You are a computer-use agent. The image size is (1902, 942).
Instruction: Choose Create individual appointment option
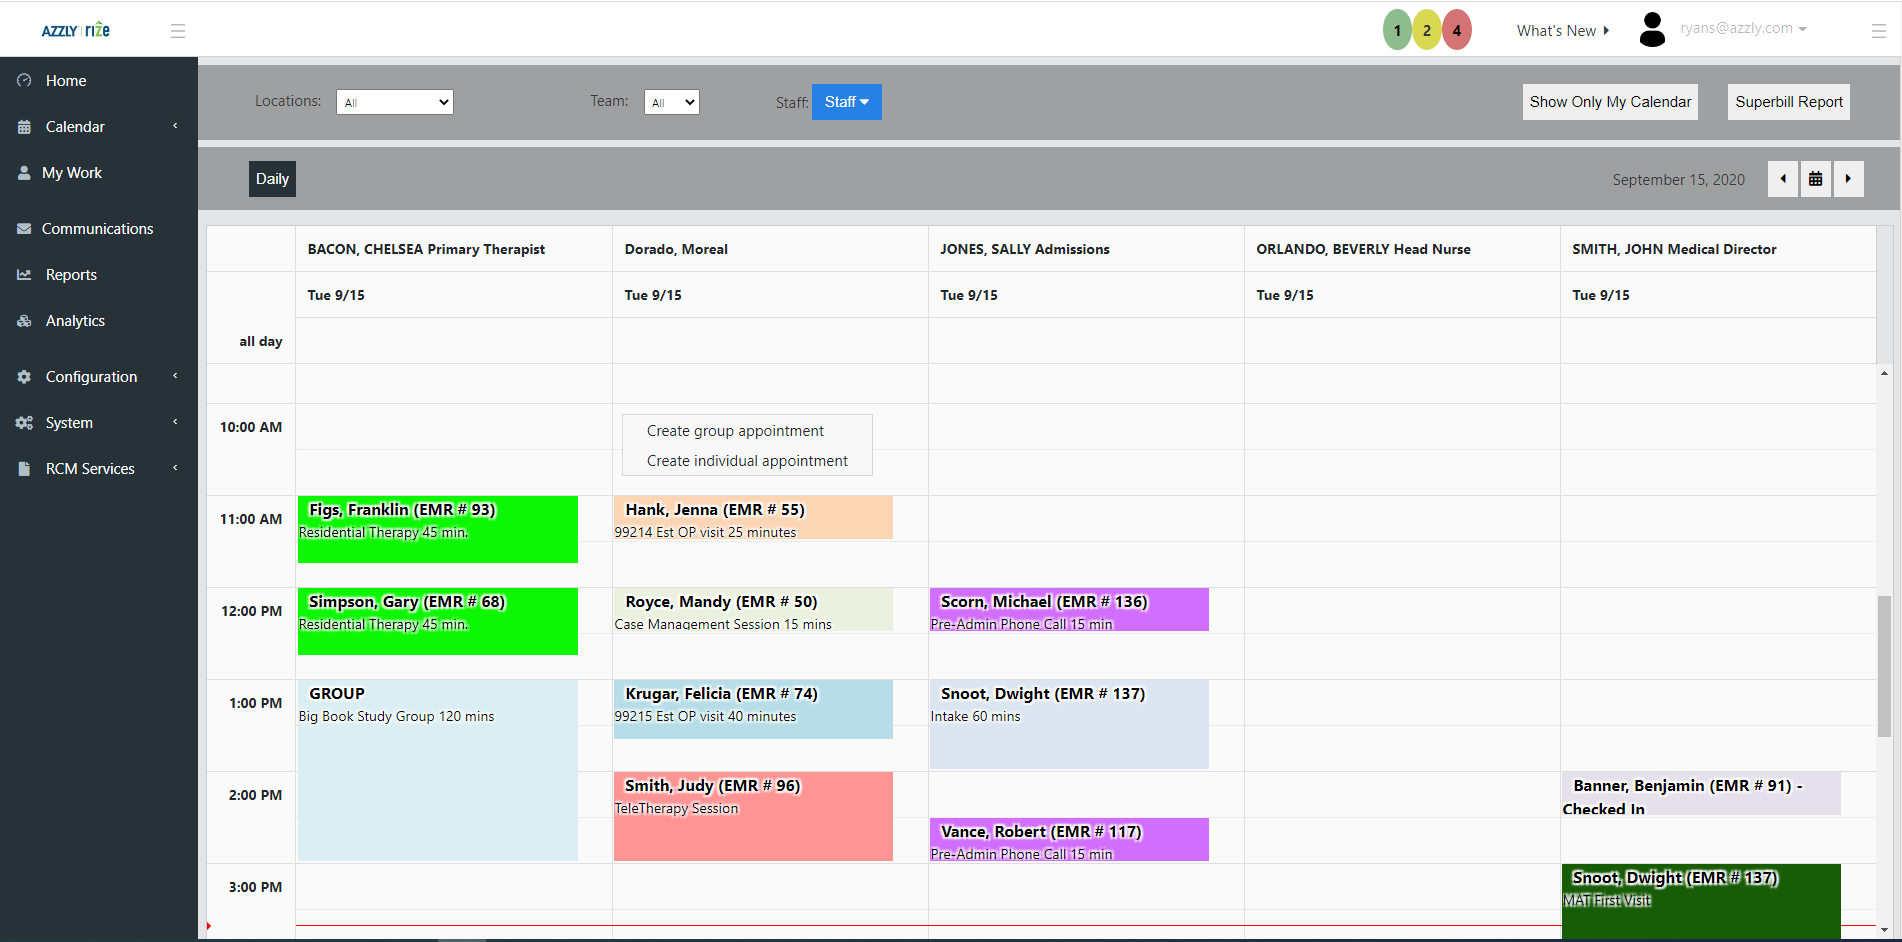point(747,461)
